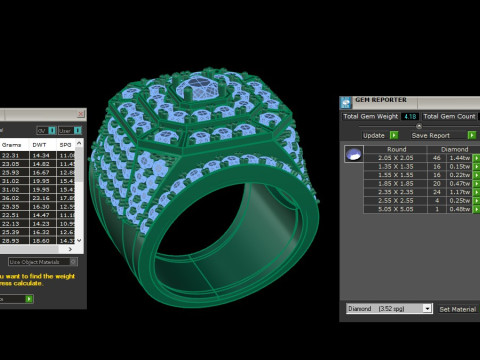Click the Total Gem Count label

(449, 116)
